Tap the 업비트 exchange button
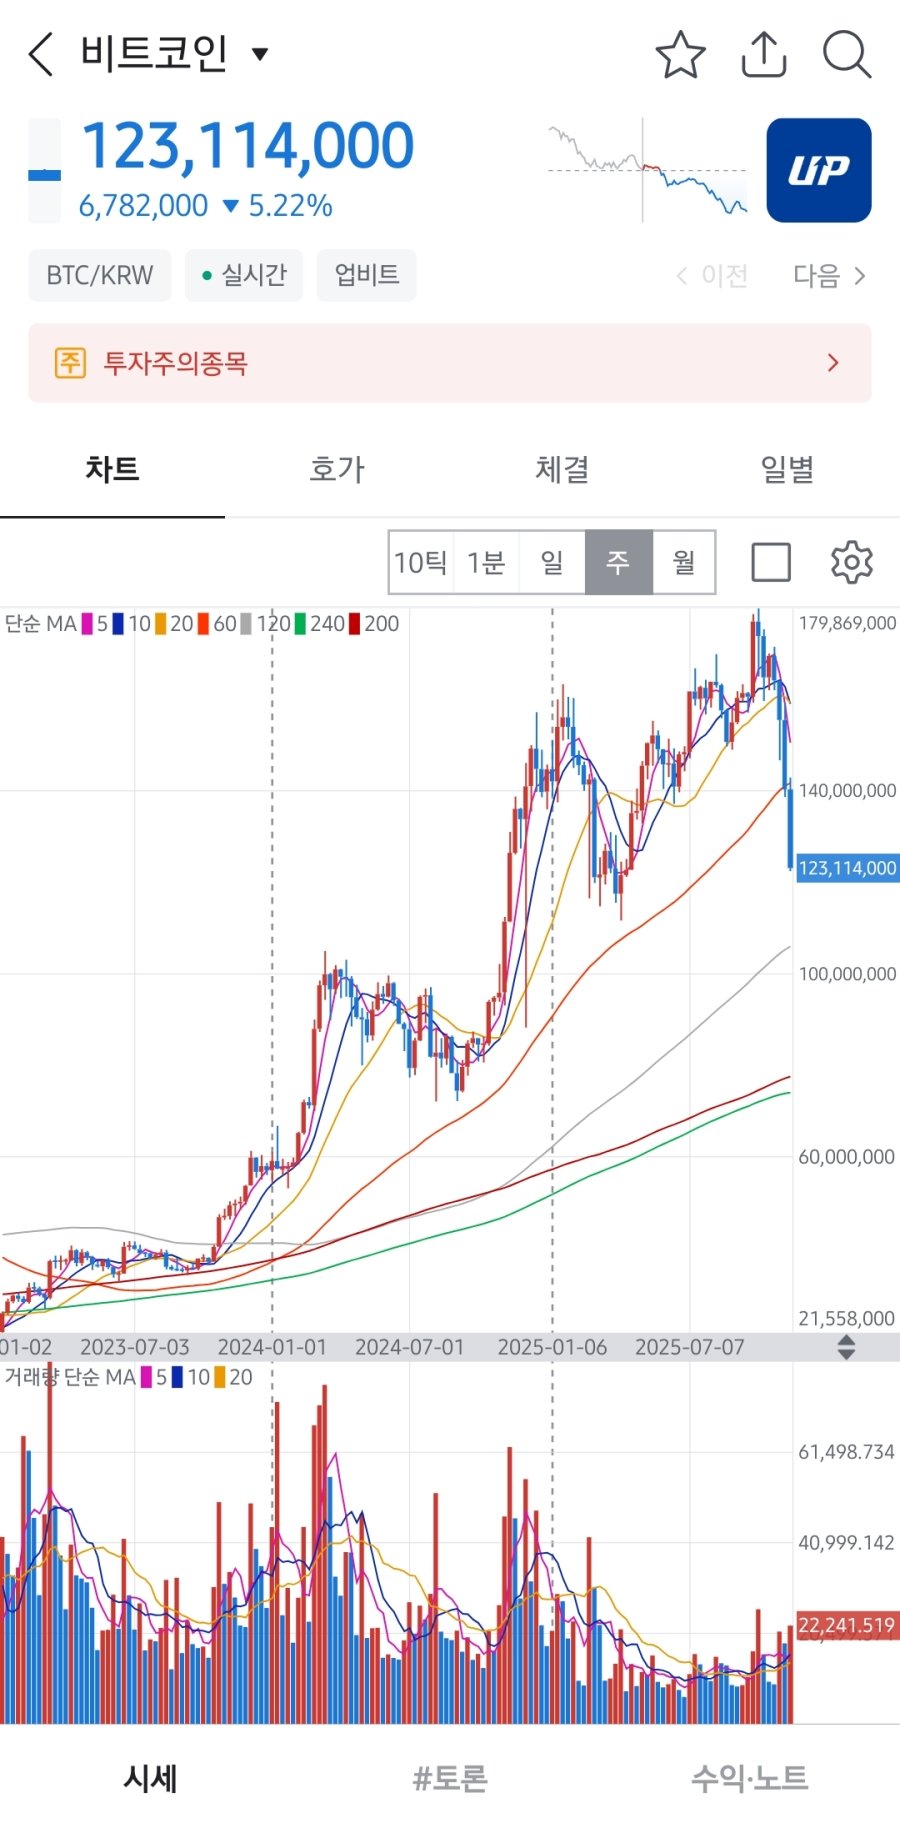900x1833 pixels. (x=366, y=275)
